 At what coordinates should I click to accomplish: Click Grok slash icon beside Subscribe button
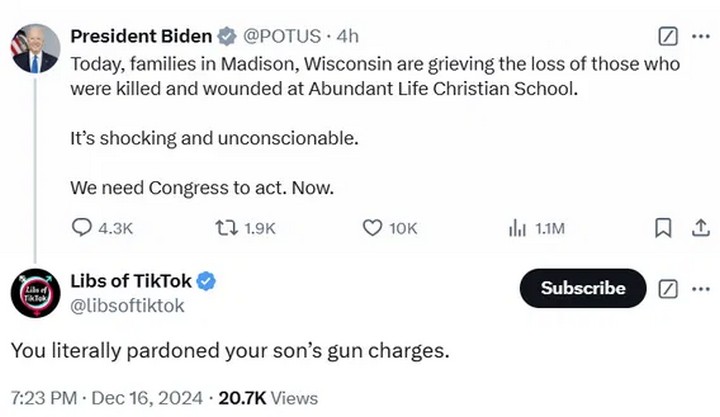(668, 289)
